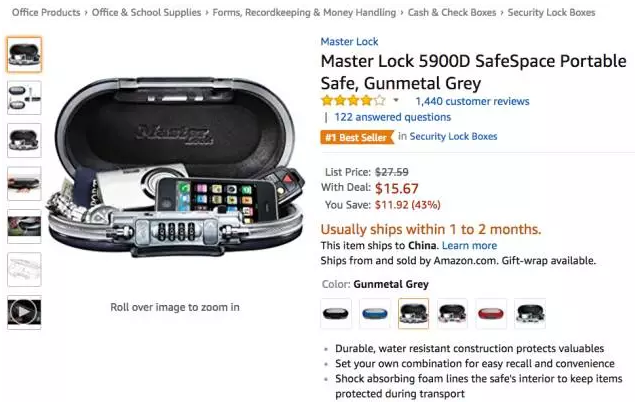
Task: Show the fourth thumbnail with closed safe side view
Action: tap(24, 183)
